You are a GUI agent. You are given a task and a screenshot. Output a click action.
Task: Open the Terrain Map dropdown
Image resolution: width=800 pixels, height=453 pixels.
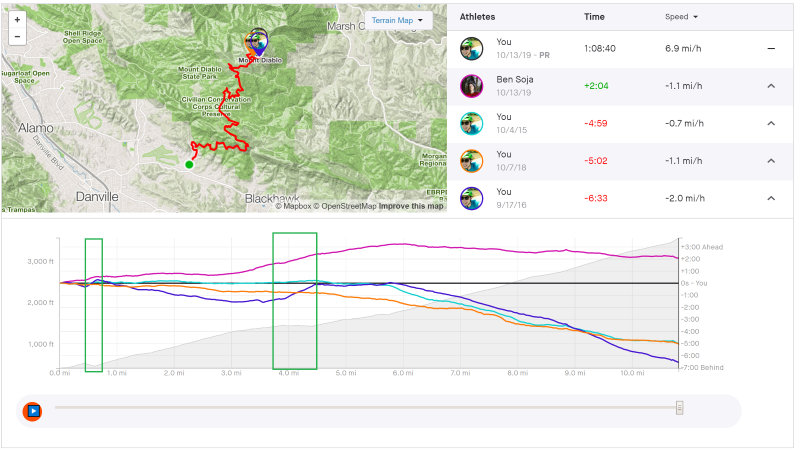(x=398, y=20)
